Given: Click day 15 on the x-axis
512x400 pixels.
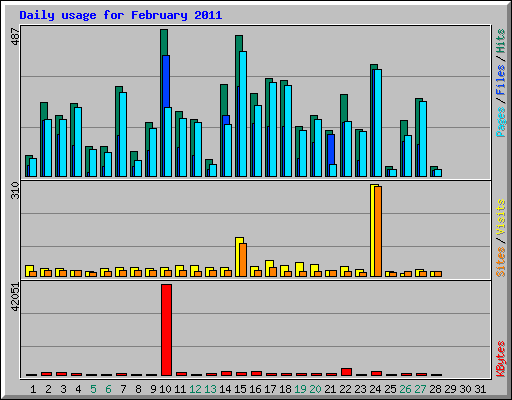Looking at the screenshot, I should [240, 389].
